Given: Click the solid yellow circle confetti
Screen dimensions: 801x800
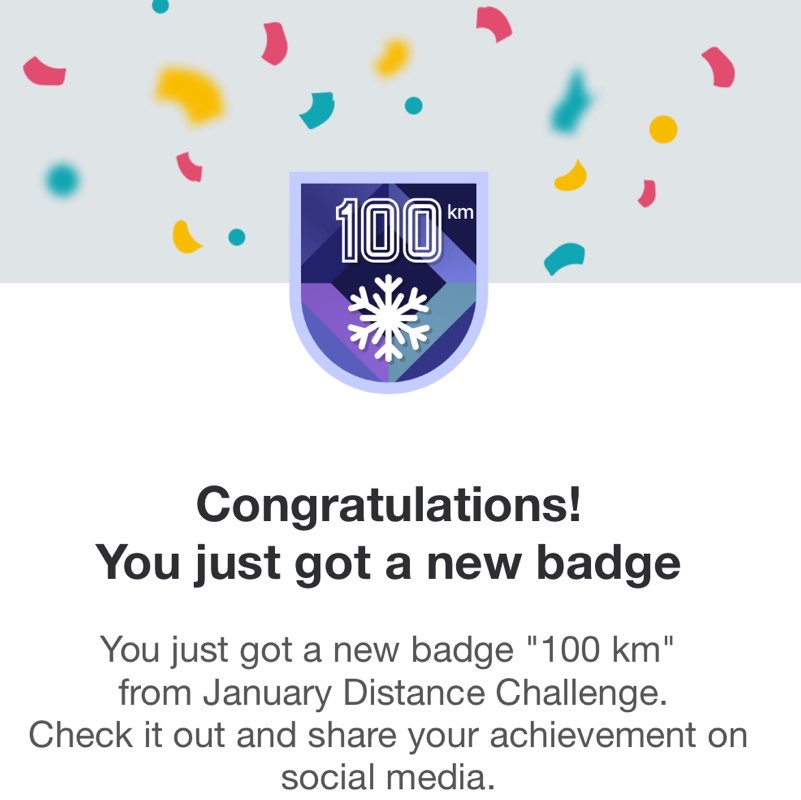Looking at the screenshot, I should 663,129.
